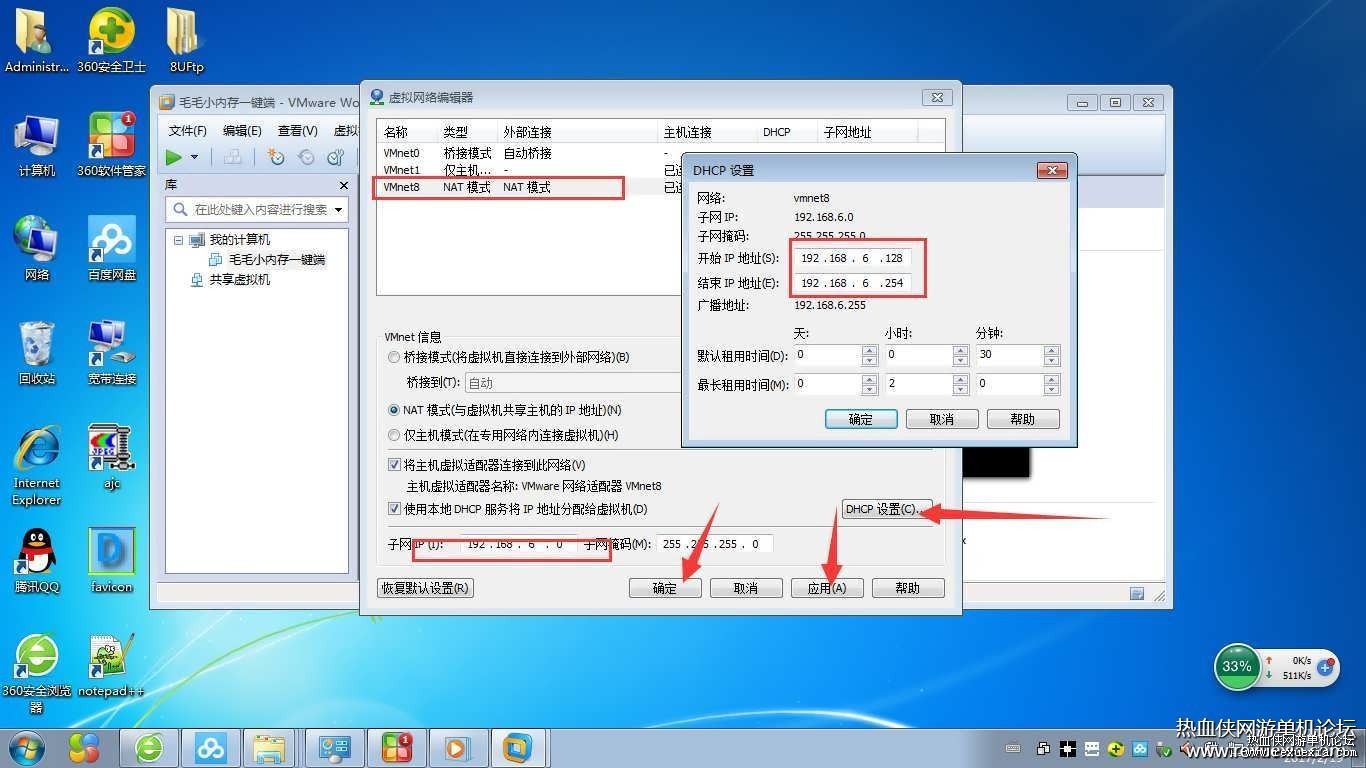Screen dimensions: 1366x768
Task: Select the 仅主机模式 radio button
Action: click(x=394, y=435)
